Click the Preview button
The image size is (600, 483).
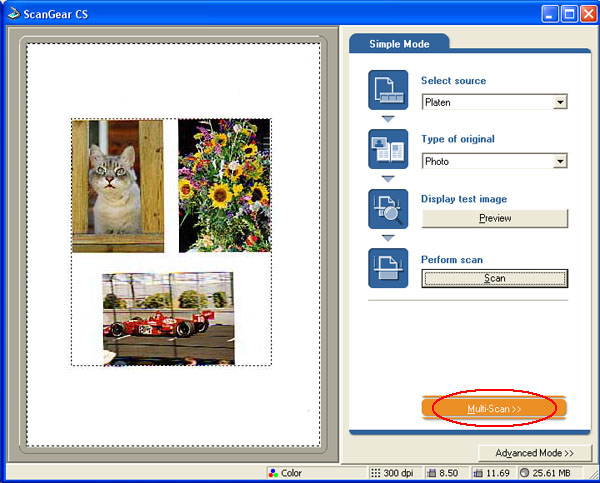click(495, 218)
